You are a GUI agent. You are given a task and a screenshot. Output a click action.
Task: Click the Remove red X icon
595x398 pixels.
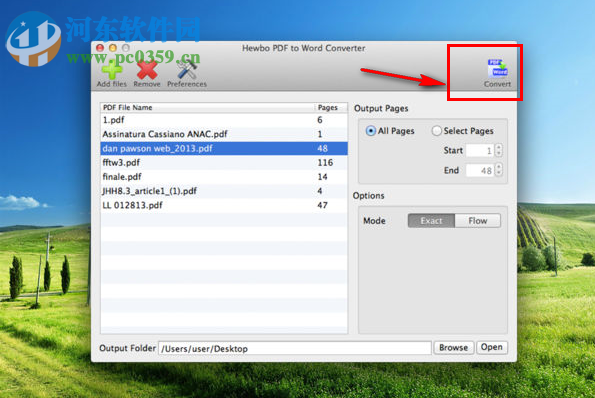coord(147,69)
